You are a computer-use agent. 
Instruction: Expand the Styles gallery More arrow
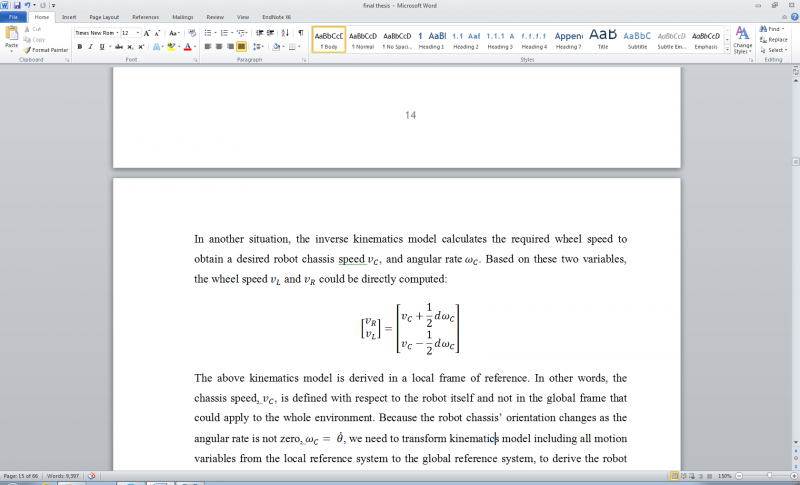tap(727, 49)
